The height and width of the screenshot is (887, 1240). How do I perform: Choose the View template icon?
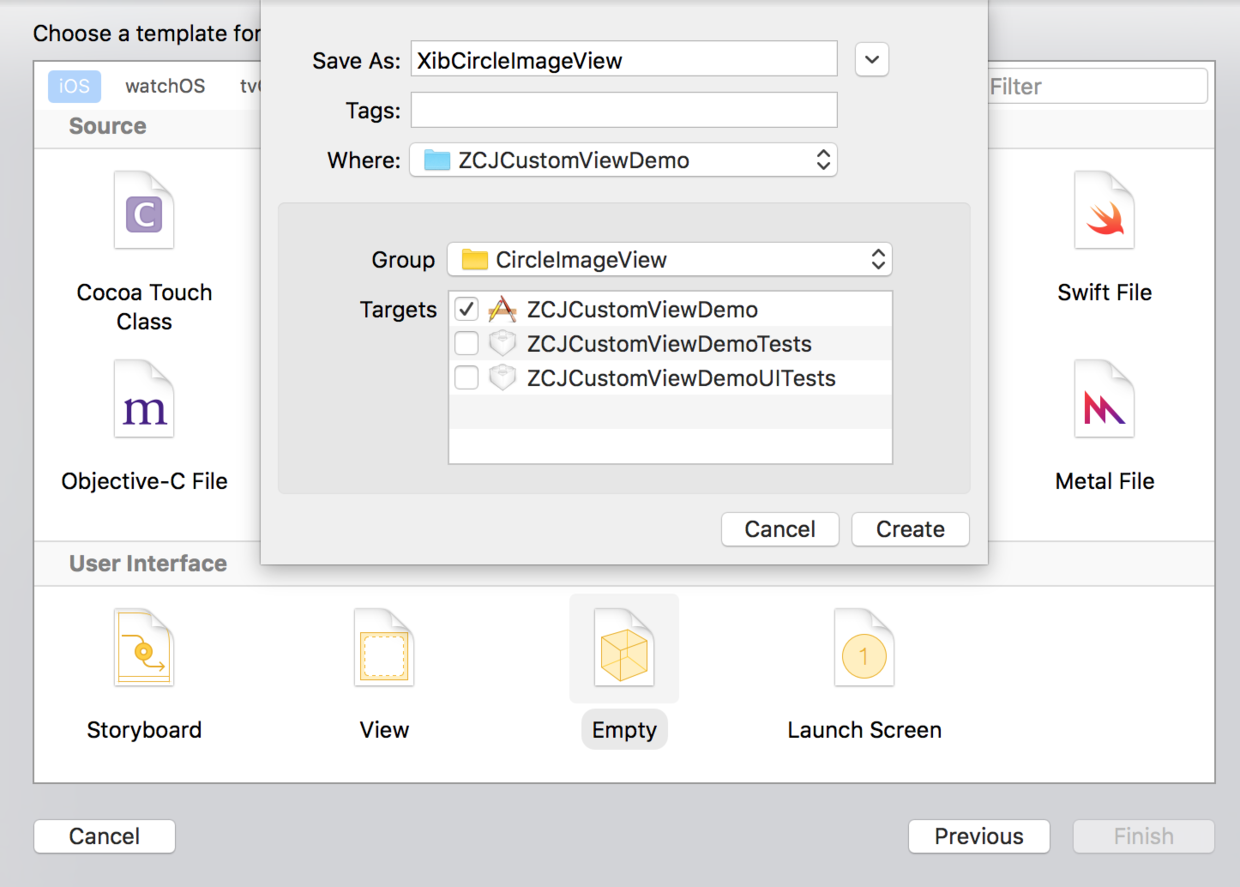tap(384, 648)
